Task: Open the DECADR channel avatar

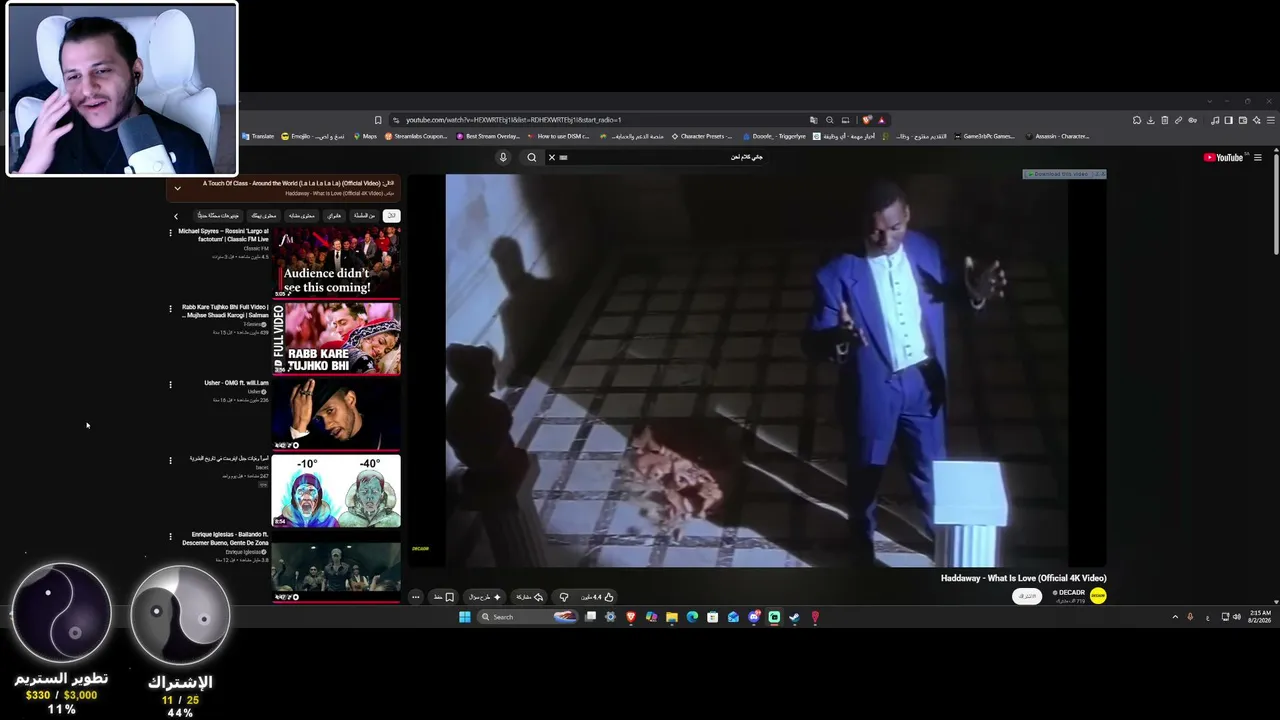Action: click(1098, 596)
